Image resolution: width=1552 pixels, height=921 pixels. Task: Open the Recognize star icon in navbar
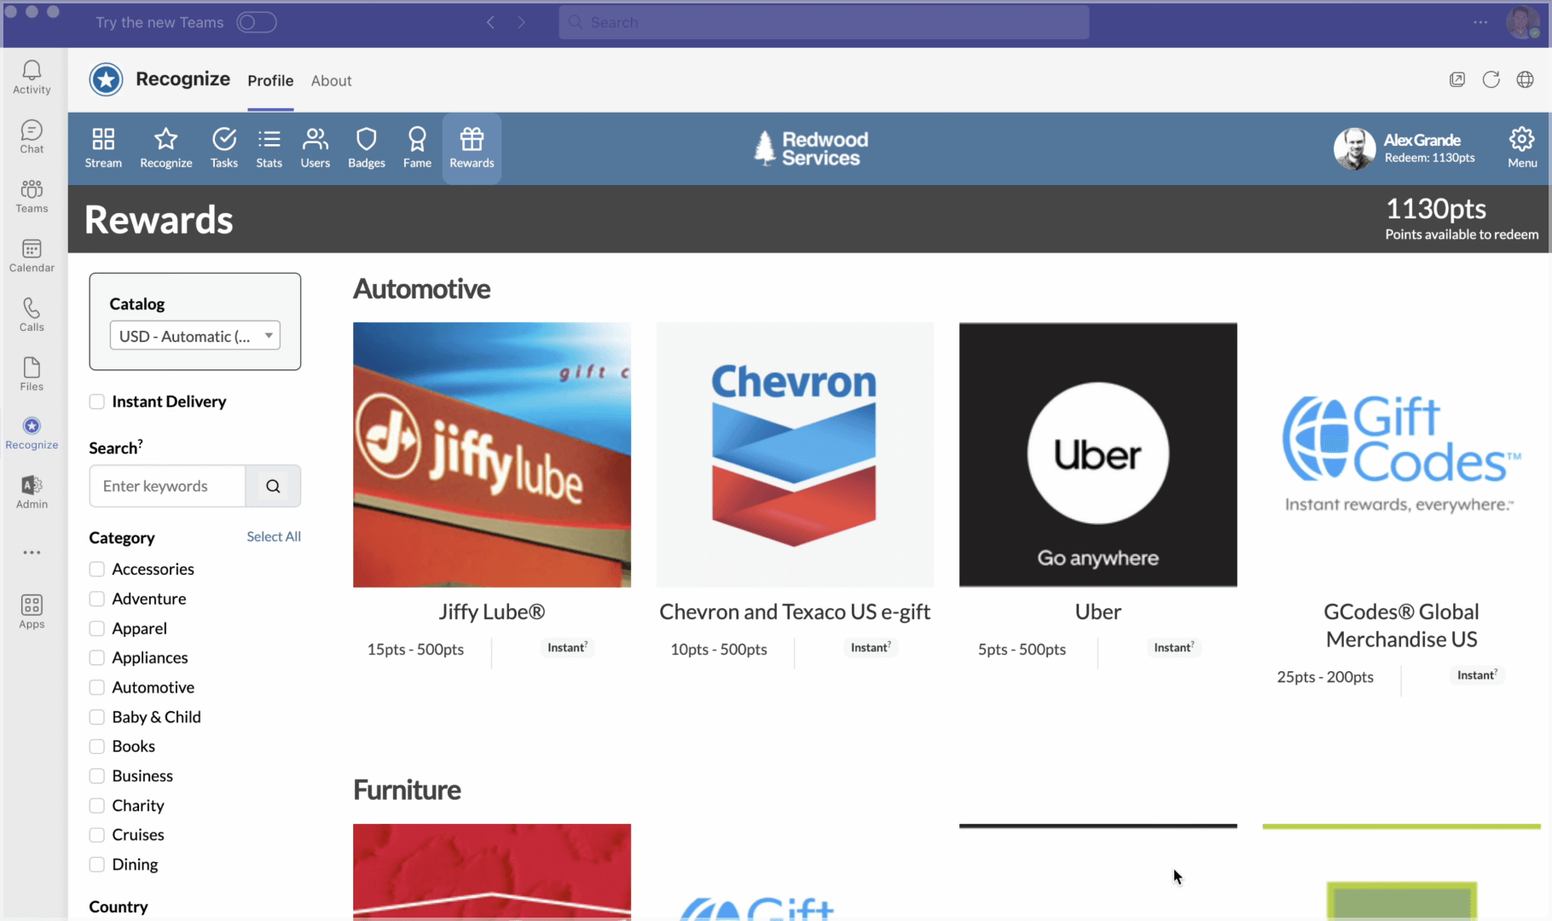click(166, 147)
